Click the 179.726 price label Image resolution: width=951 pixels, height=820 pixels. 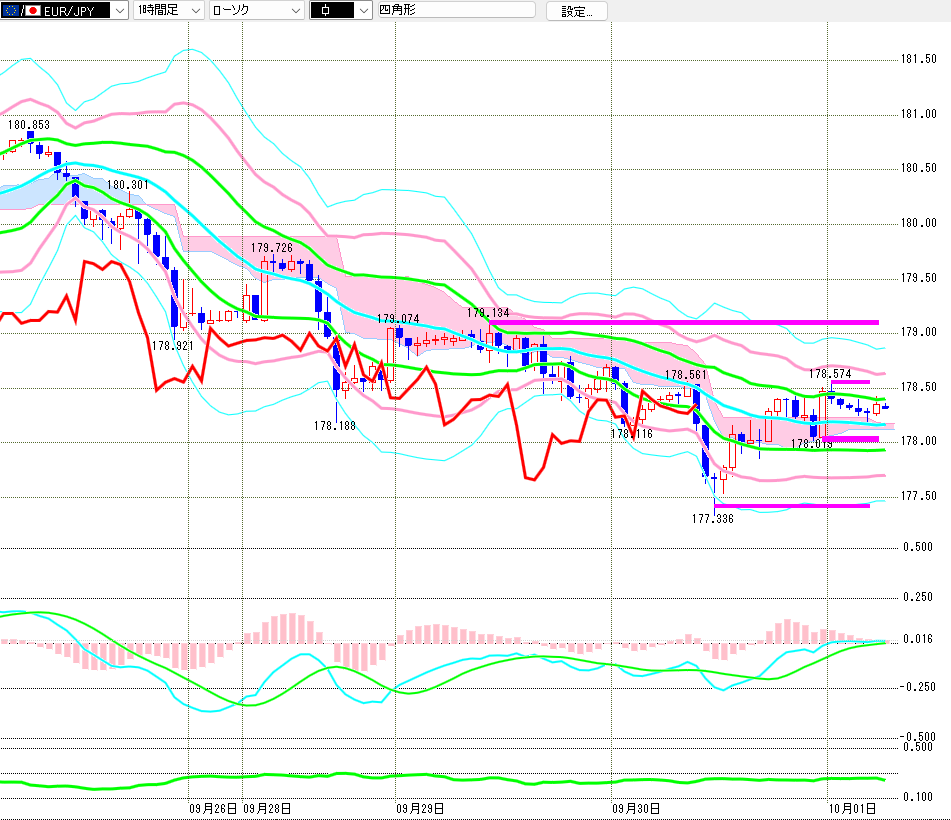(272, 248)
